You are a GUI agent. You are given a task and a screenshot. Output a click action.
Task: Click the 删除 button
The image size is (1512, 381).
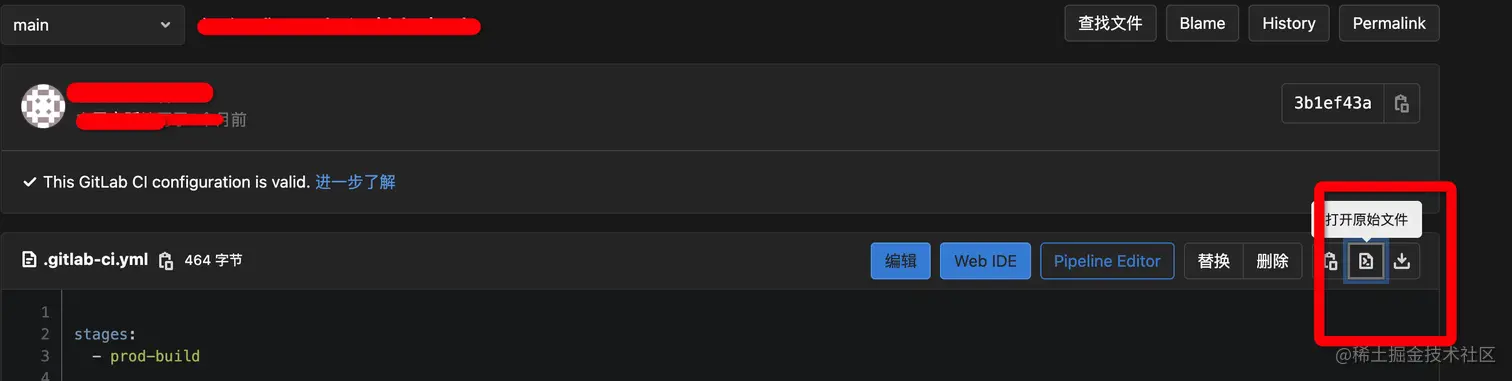click(x=1272, y=261)
